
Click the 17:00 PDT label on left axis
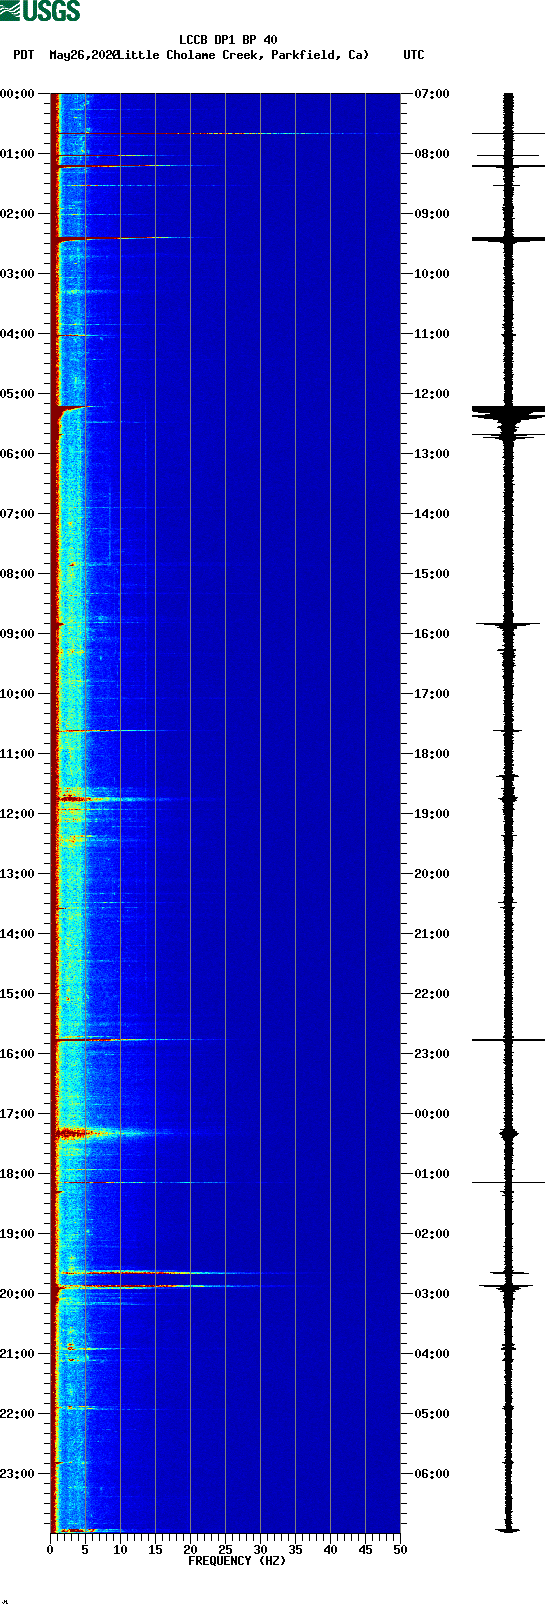pos(18,1114)
